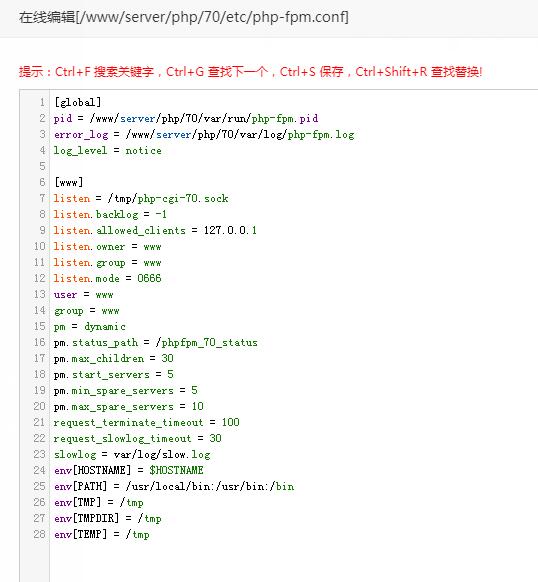This screenshot has height=582, width=538.
Task: Click the log_level = notice line
Action: 108,150
